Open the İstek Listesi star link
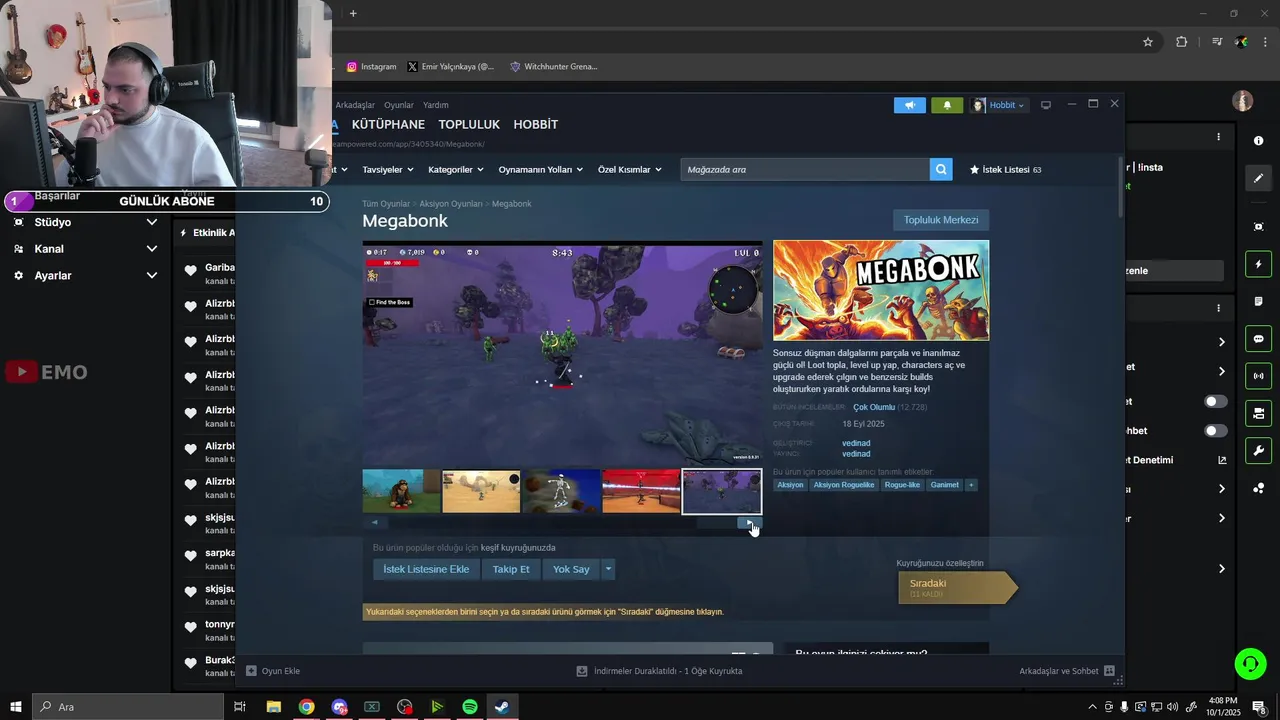This screenshot has height=720, width=1280. [1005, 170]
